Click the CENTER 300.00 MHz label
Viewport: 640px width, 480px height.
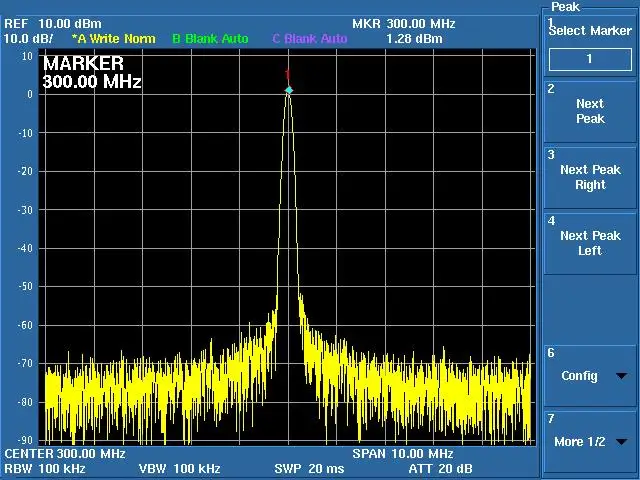click(65, 453)
